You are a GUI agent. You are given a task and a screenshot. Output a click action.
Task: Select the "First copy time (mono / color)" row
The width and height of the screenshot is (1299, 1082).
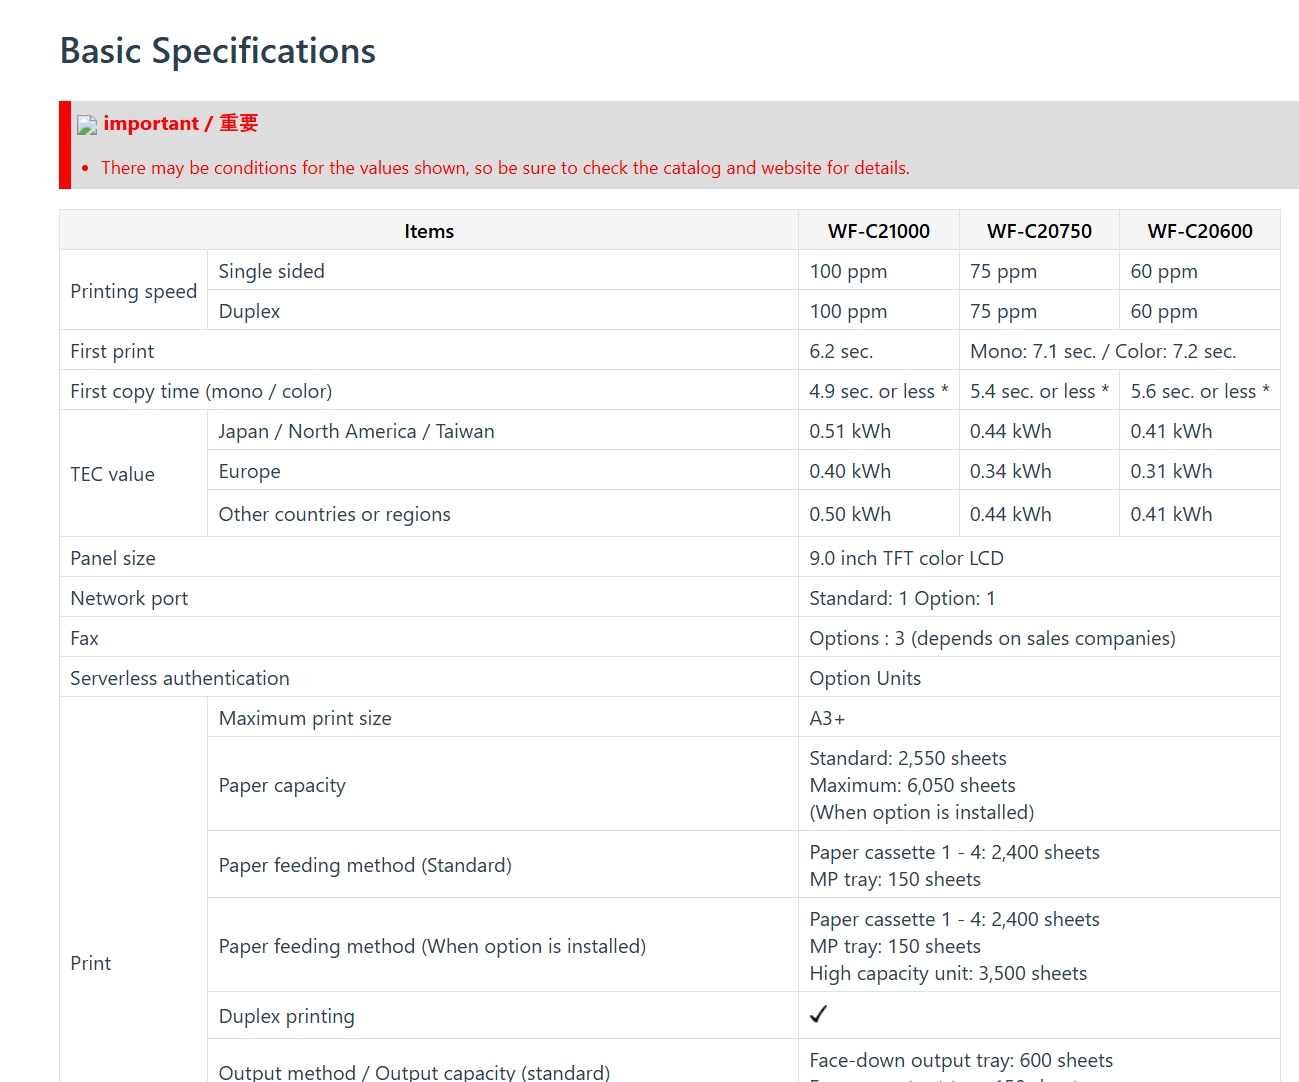(x=201, y=391)
